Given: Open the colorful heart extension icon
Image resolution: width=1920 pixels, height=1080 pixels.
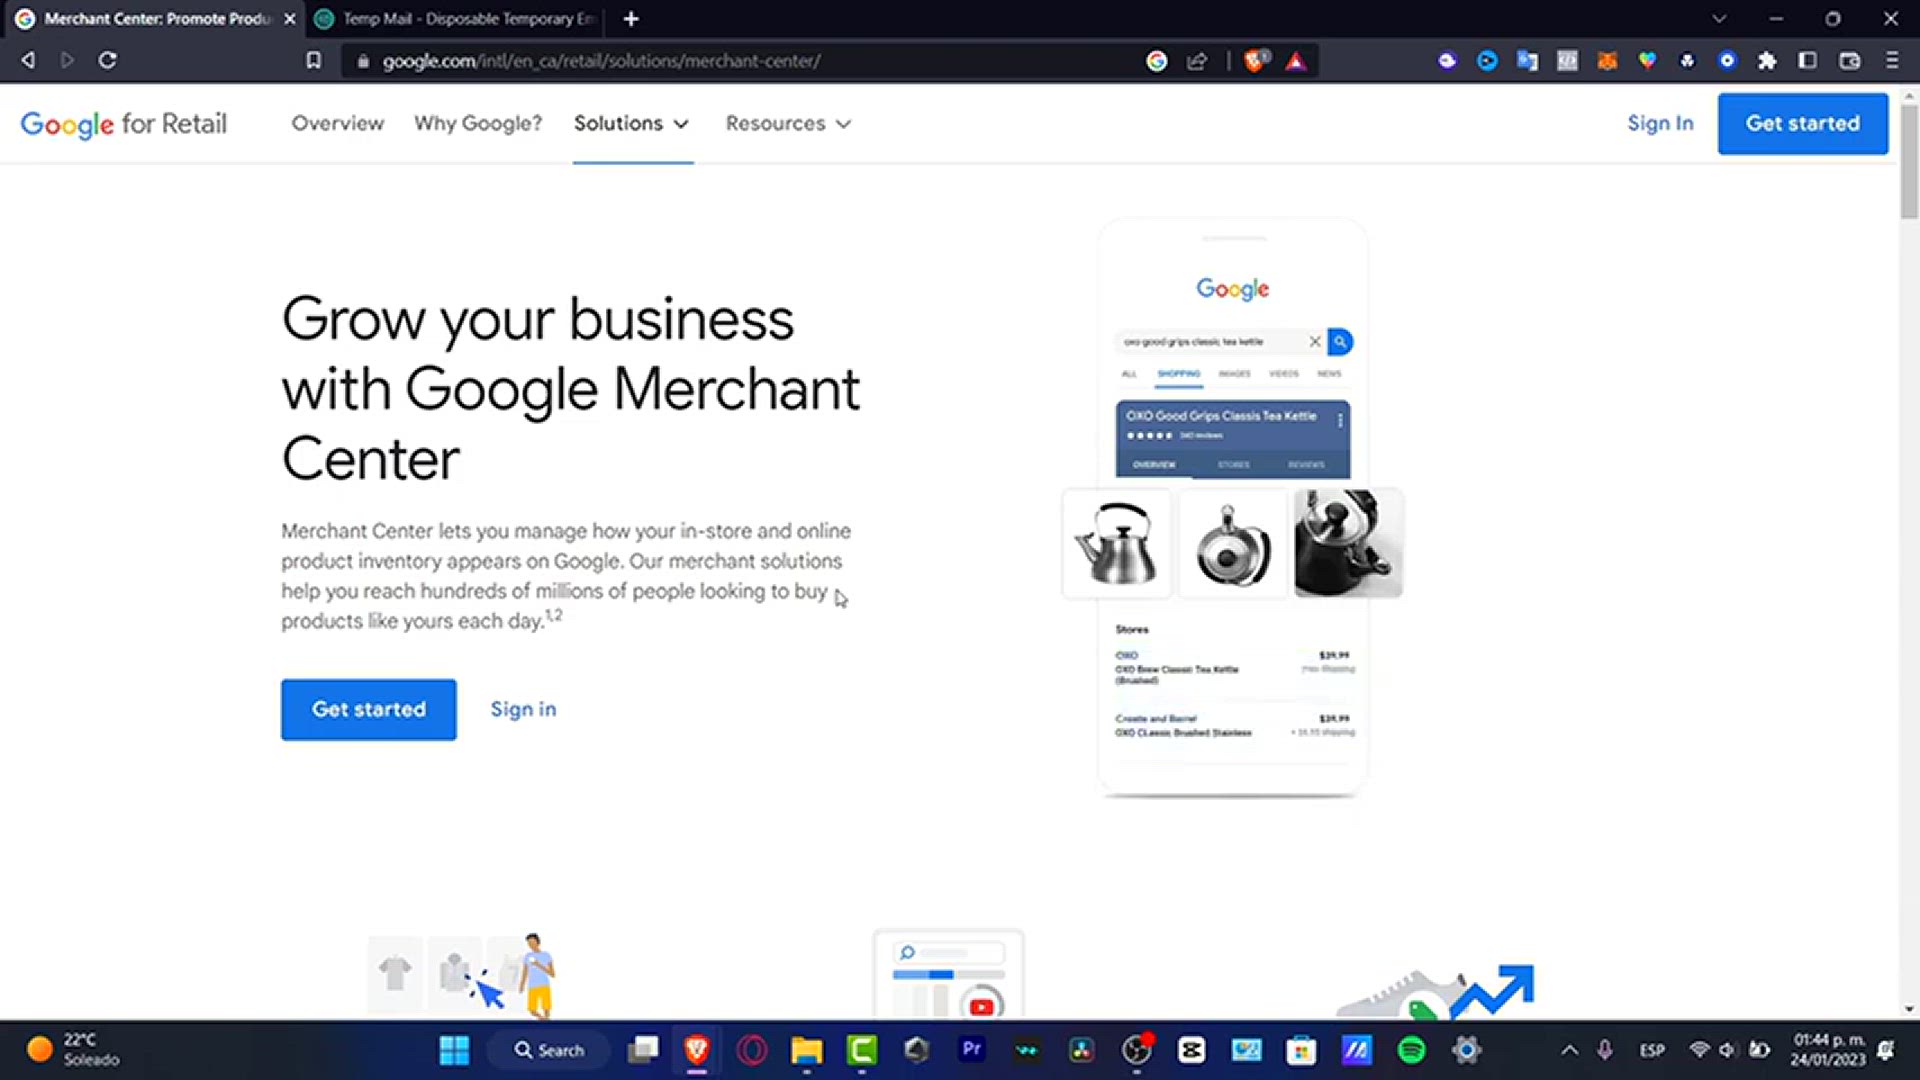Looking at the screenshot, I should point(1647,61).
